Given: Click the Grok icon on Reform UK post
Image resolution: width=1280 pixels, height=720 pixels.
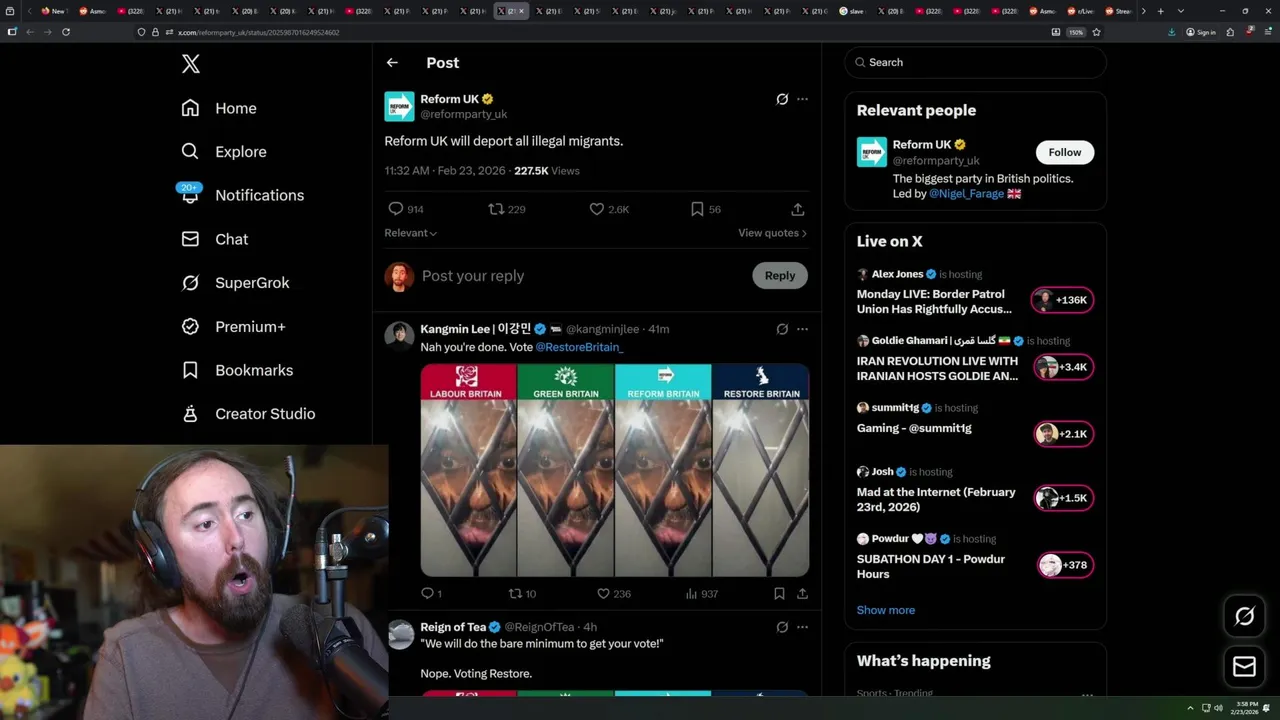Looking at the screenshot, I should [x=782, y=99].
